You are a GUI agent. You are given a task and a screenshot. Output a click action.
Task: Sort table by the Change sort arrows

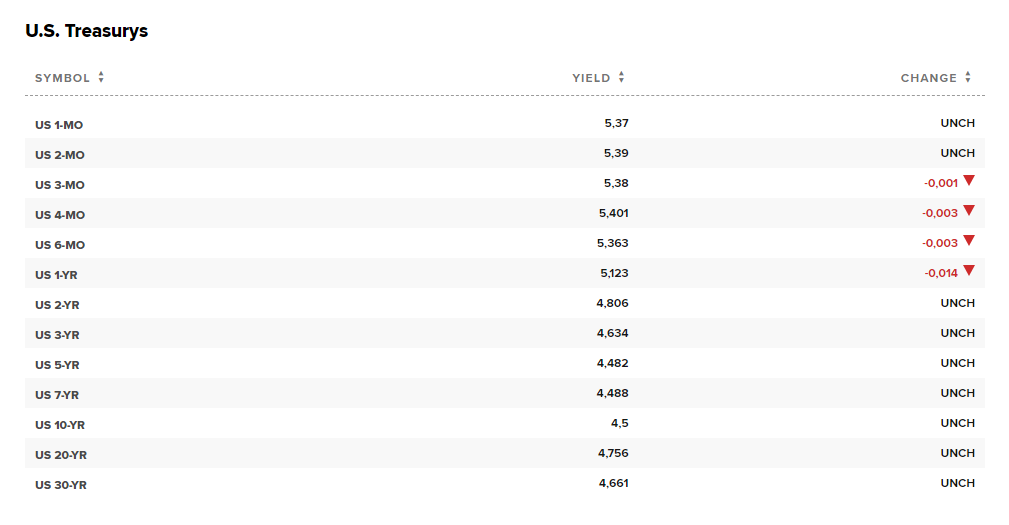pos(968,77)
